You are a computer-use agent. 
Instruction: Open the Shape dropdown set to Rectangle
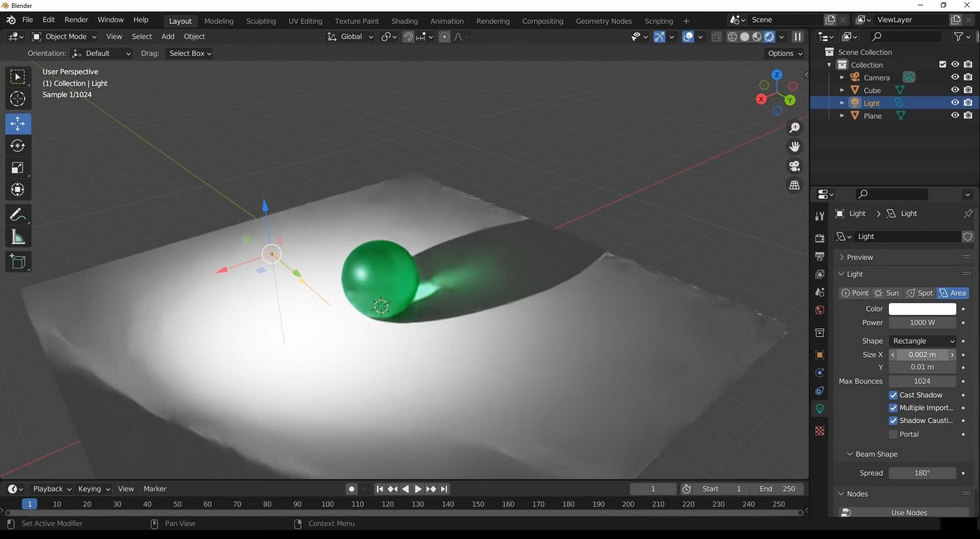pyautogui.click(x=922, y=341)
